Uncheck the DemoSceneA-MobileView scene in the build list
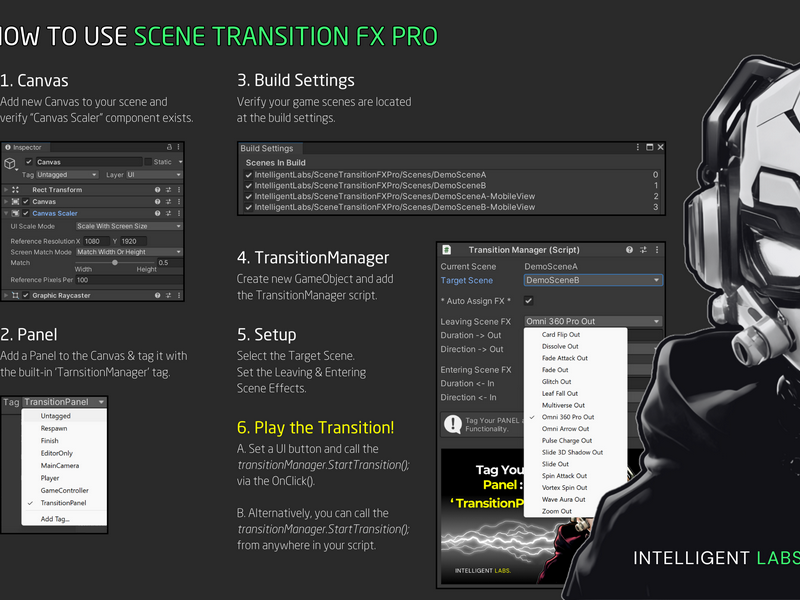This screenshot has width=800, height=600. point(248,196)
